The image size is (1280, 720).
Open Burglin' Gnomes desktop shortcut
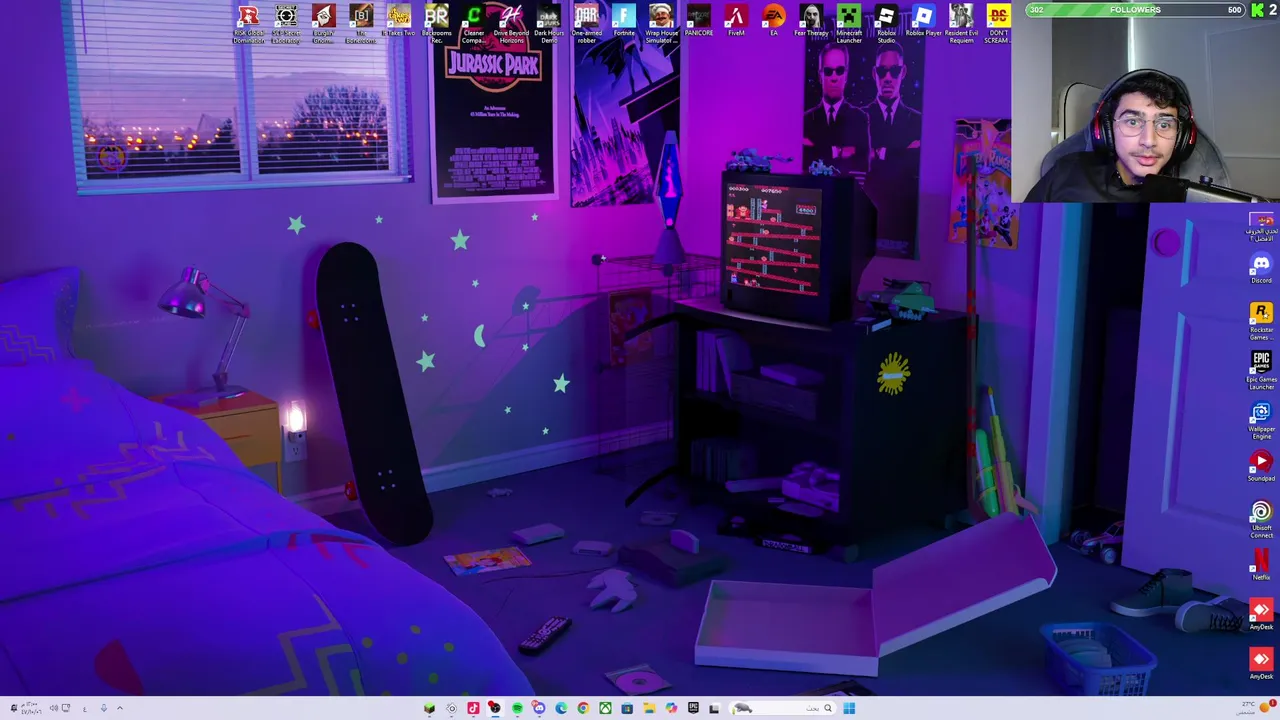click(x=323, y=24)
